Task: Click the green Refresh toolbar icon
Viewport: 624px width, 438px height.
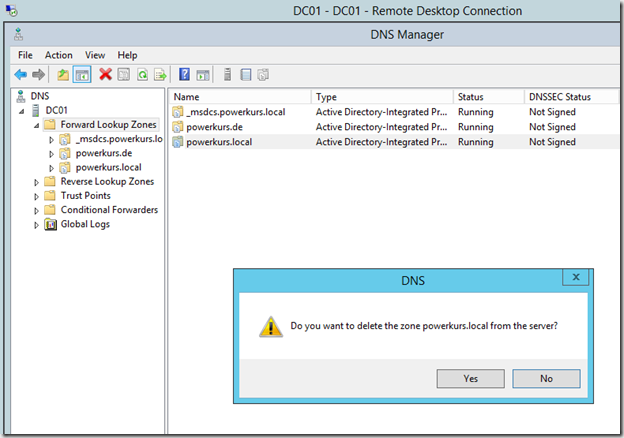Action: pyautogui.click(x=142, y=75)
